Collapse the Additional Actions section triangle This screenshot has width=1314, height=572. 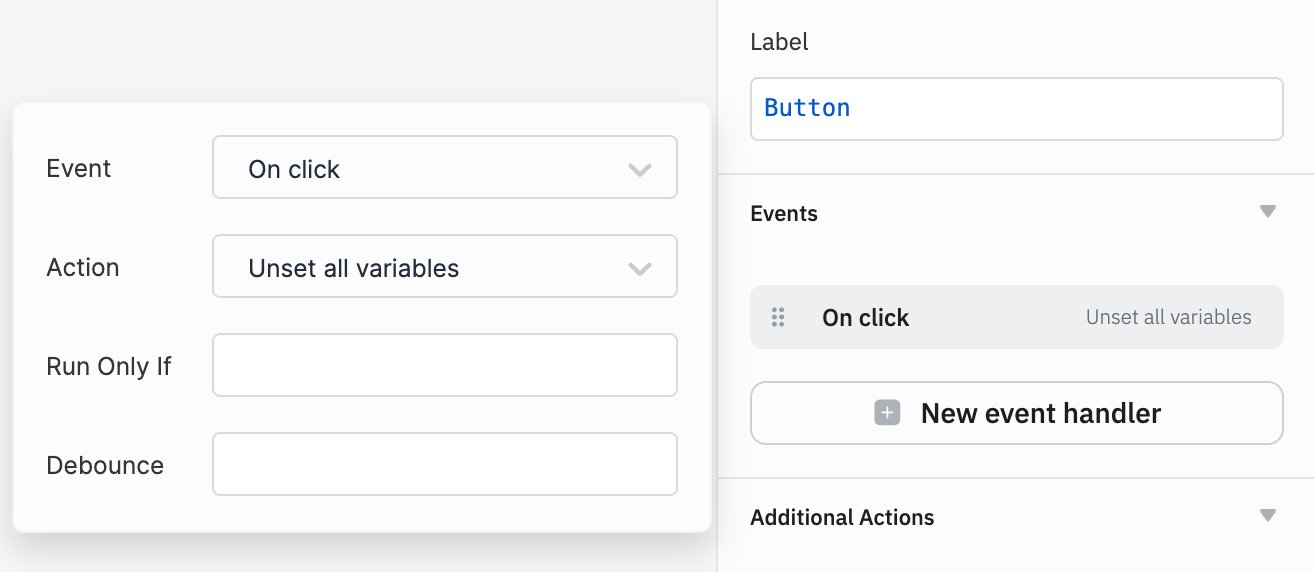[x=1268, y=516]
